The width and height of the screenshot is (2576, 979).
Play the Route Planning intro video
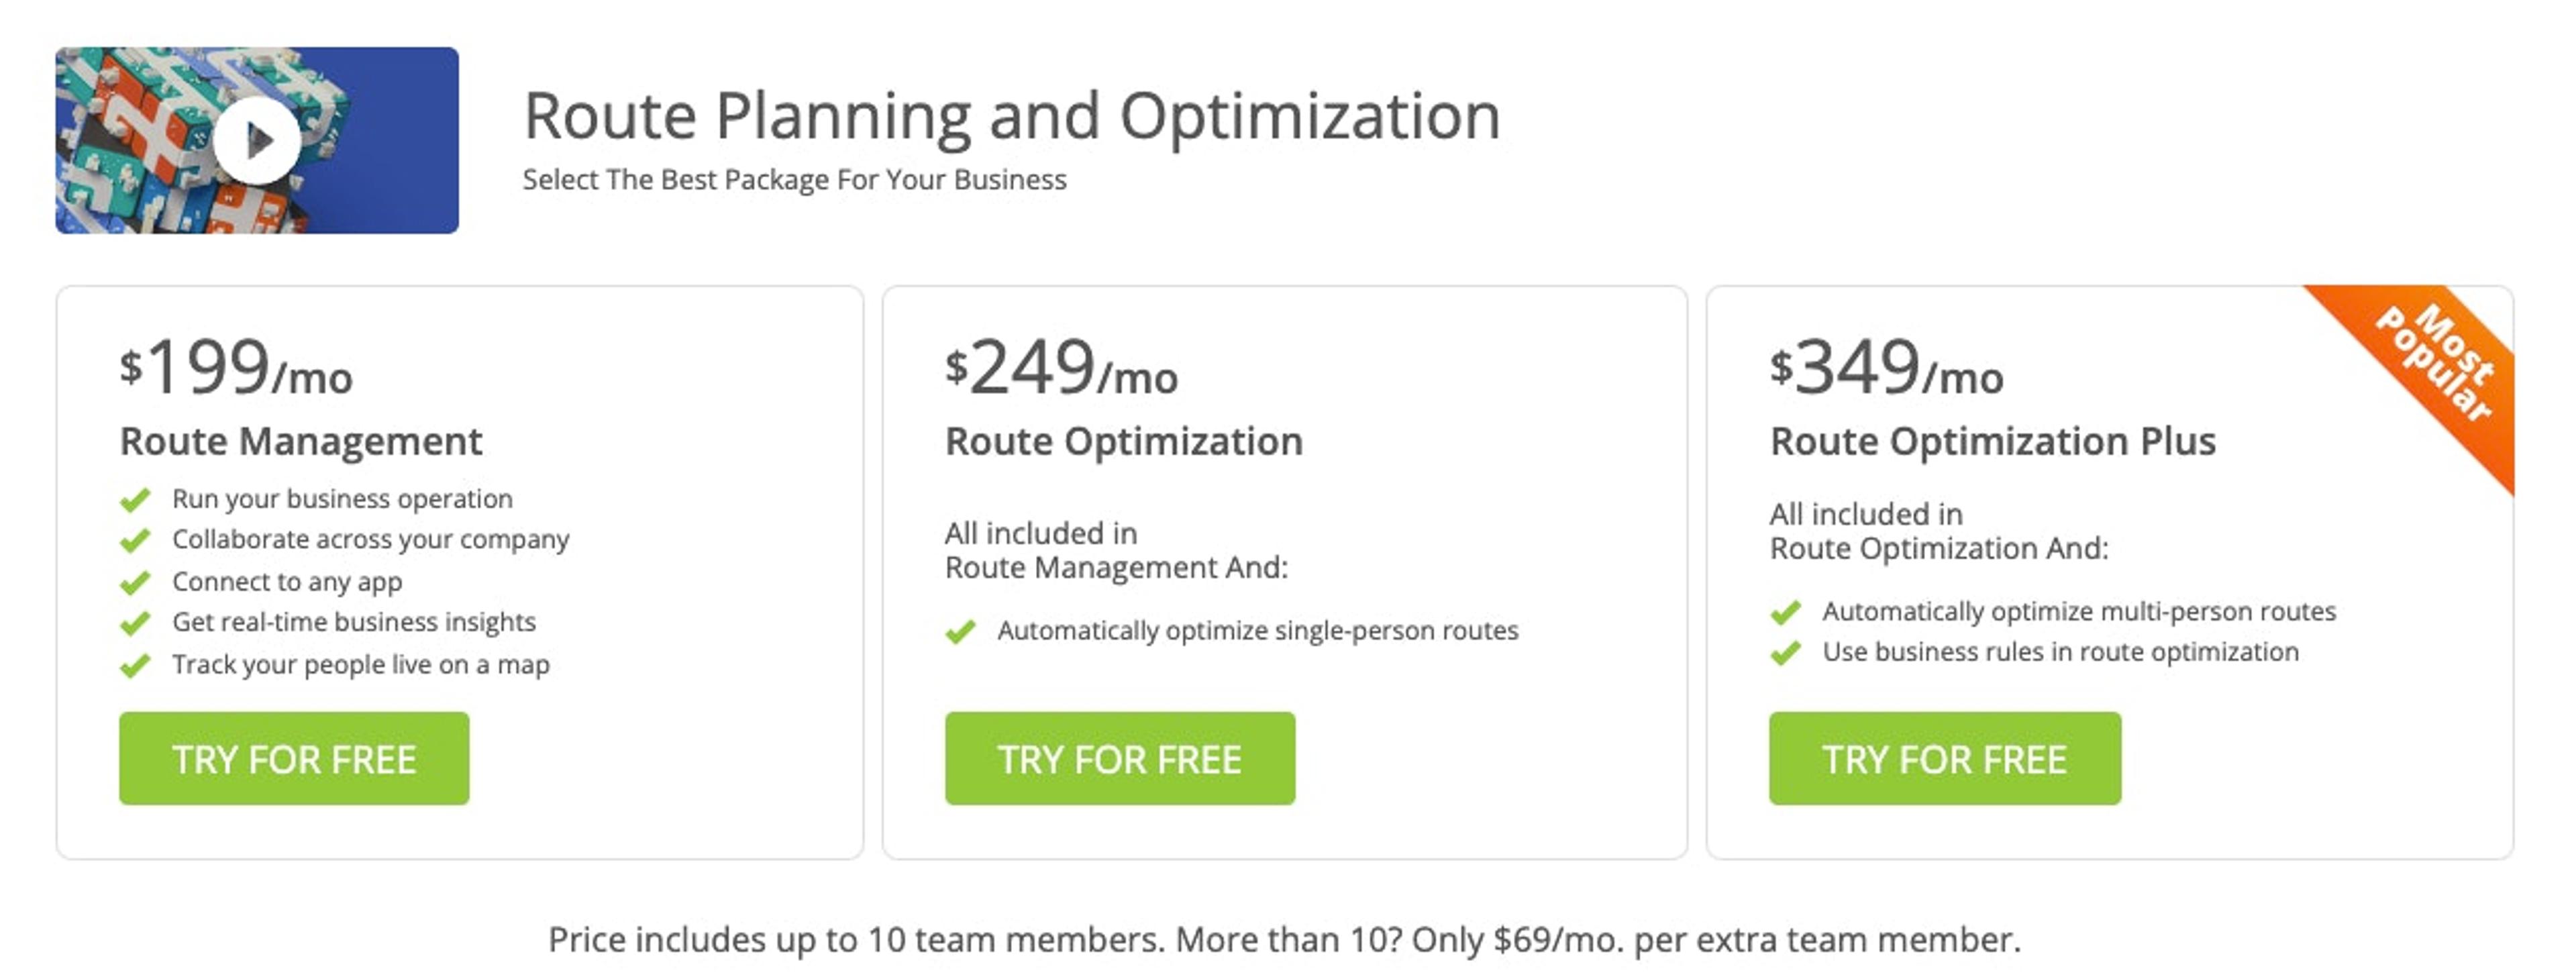(258, 140)
